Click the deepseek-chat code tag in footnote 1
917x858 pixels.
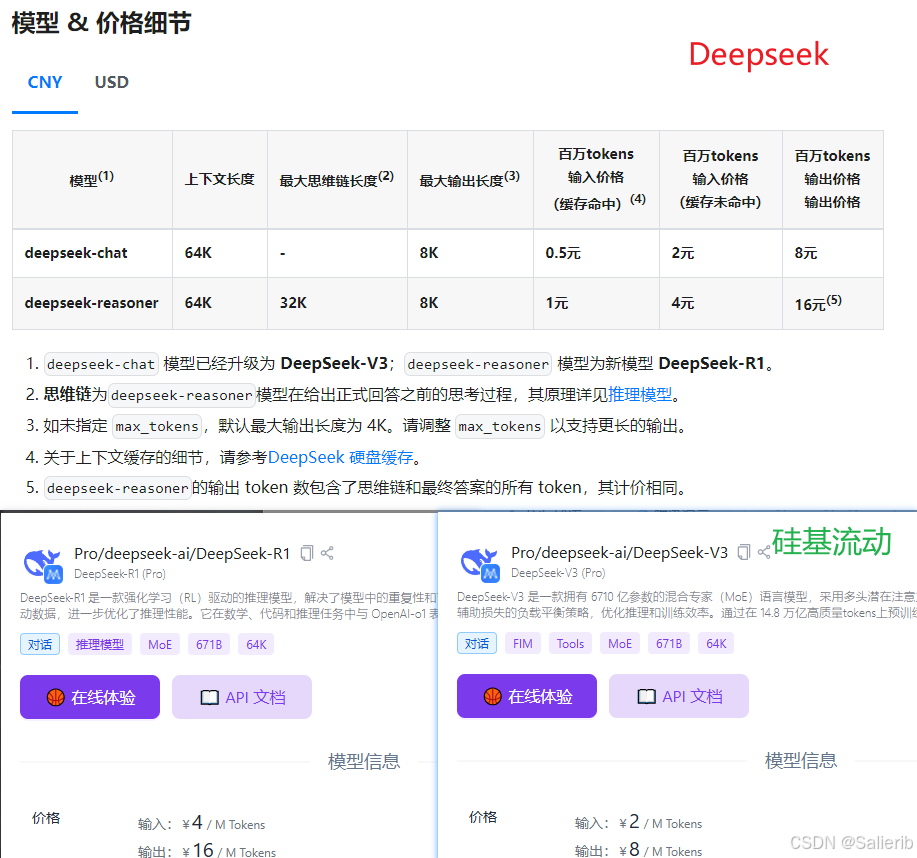(101, 364)
